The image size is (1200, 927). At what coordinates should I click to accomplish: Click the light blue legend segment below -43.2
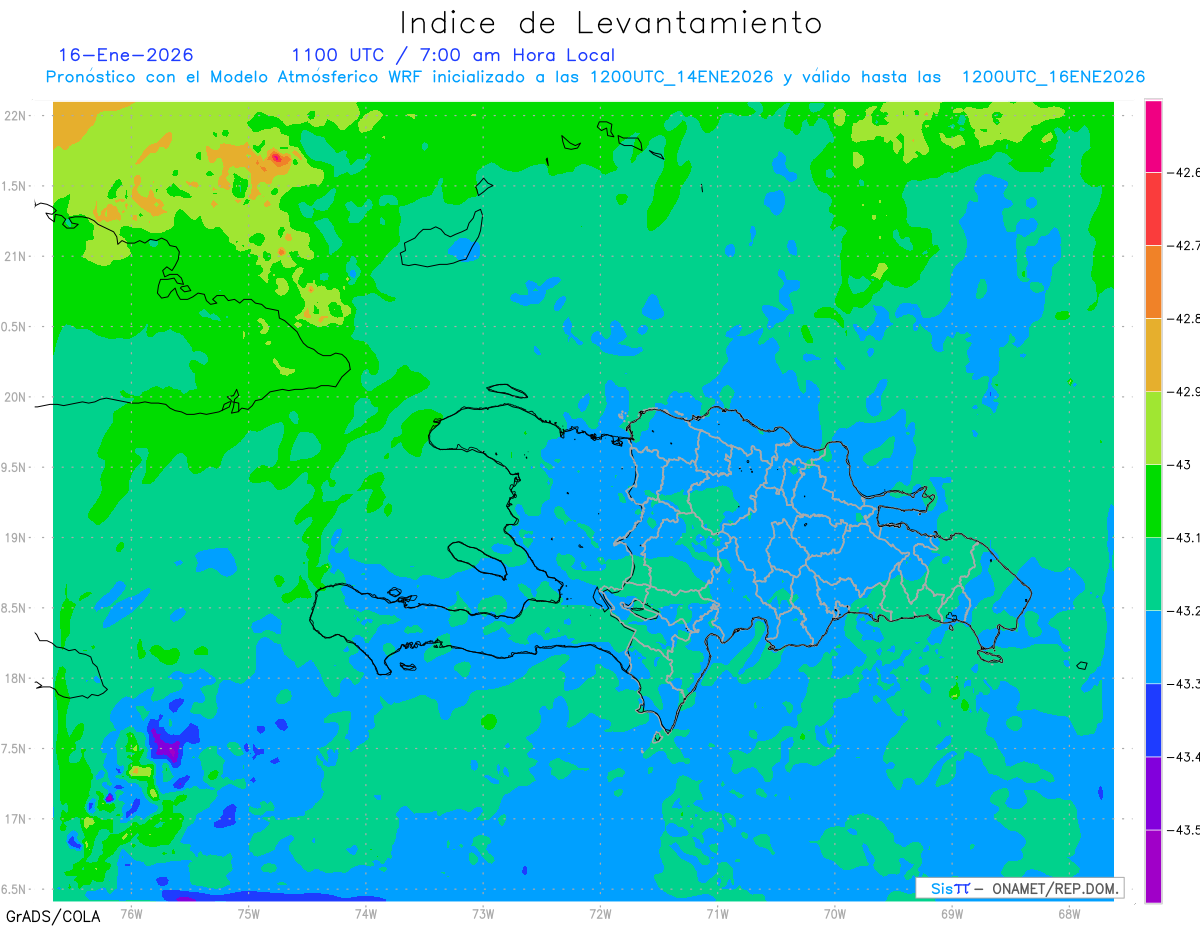(x=1153, y=646)
